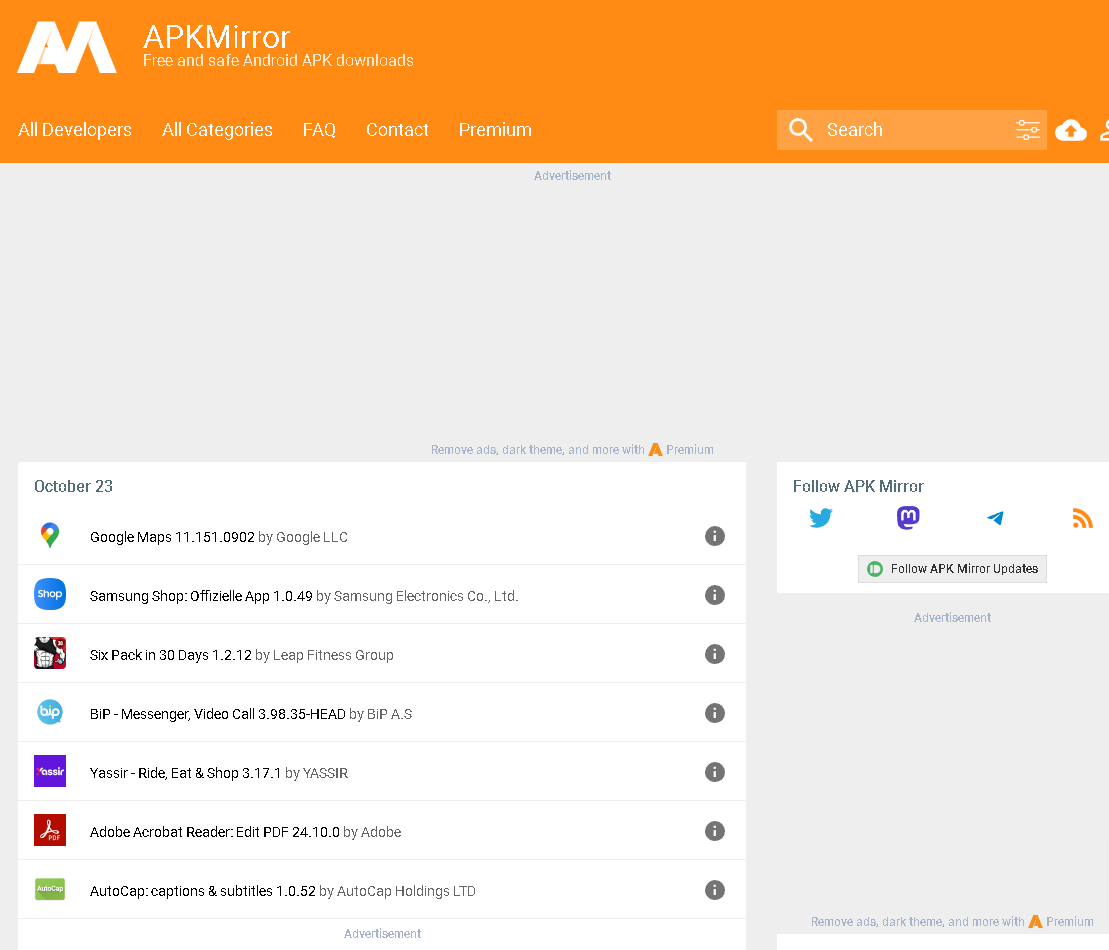
Task: Click the October 23 date heading
Action: pos(74,486)
